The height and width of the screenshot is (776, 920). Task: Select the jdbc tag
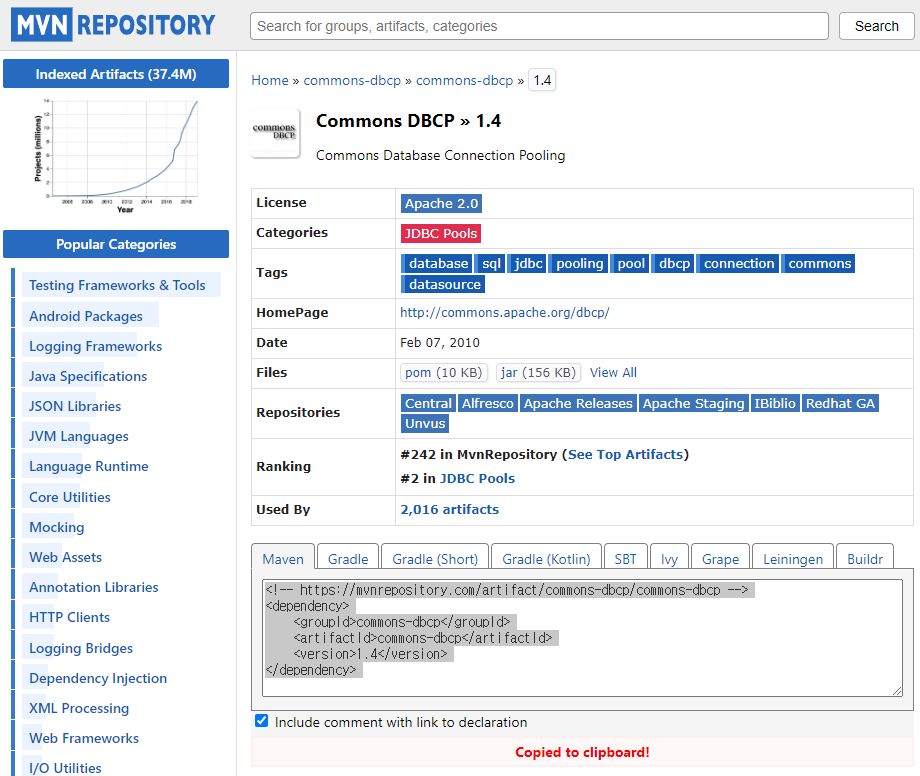click(x=527, y=263)
